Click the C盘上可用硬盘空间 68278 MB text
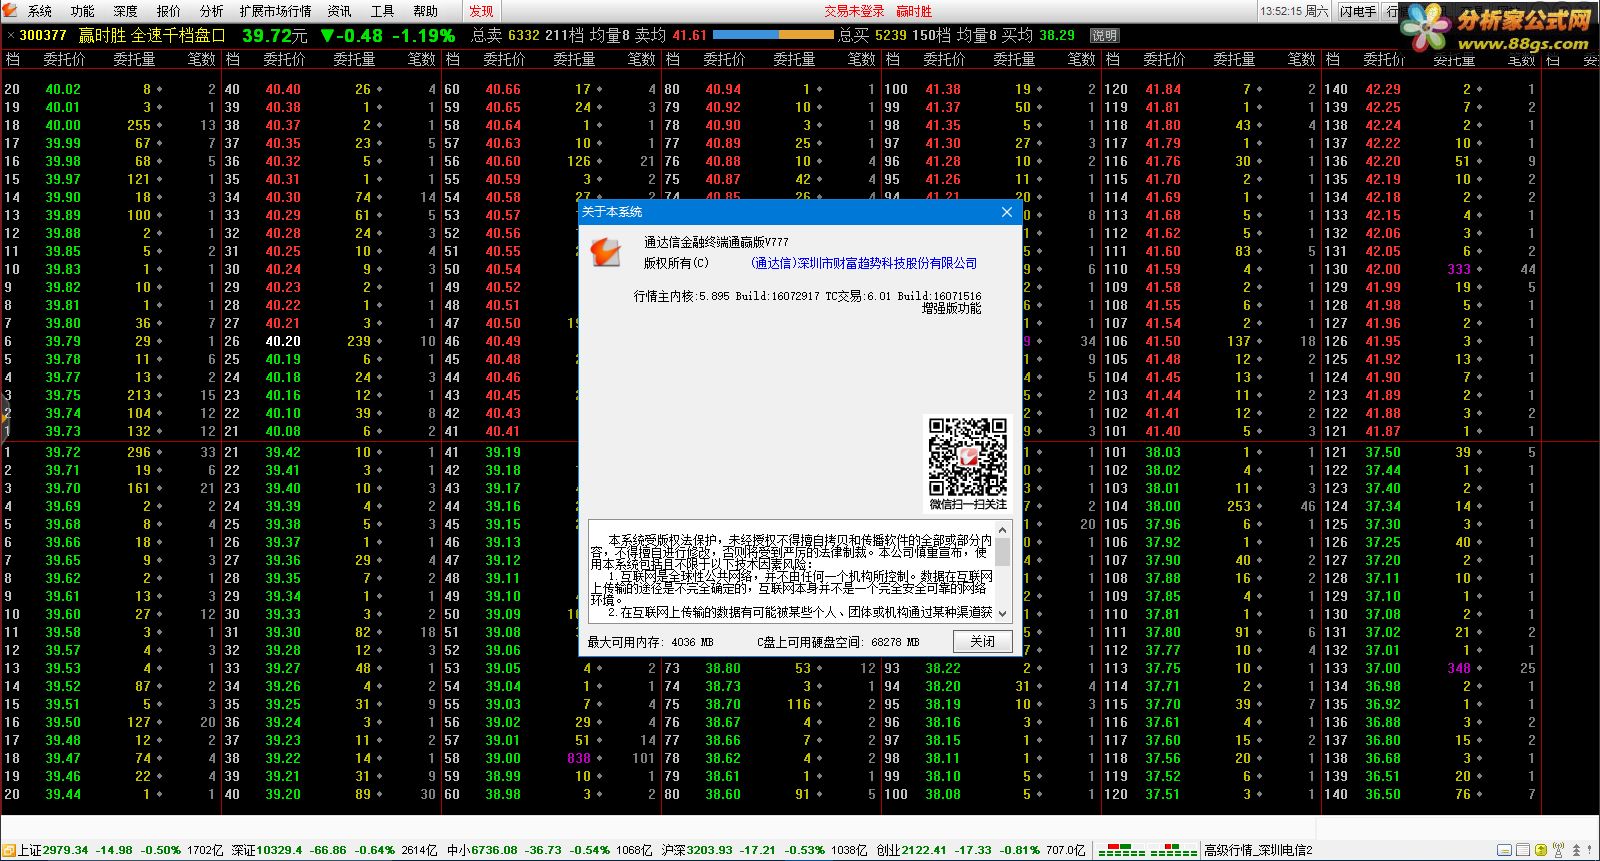Viewport: 1600px width, 861px height. pos(838,642)
